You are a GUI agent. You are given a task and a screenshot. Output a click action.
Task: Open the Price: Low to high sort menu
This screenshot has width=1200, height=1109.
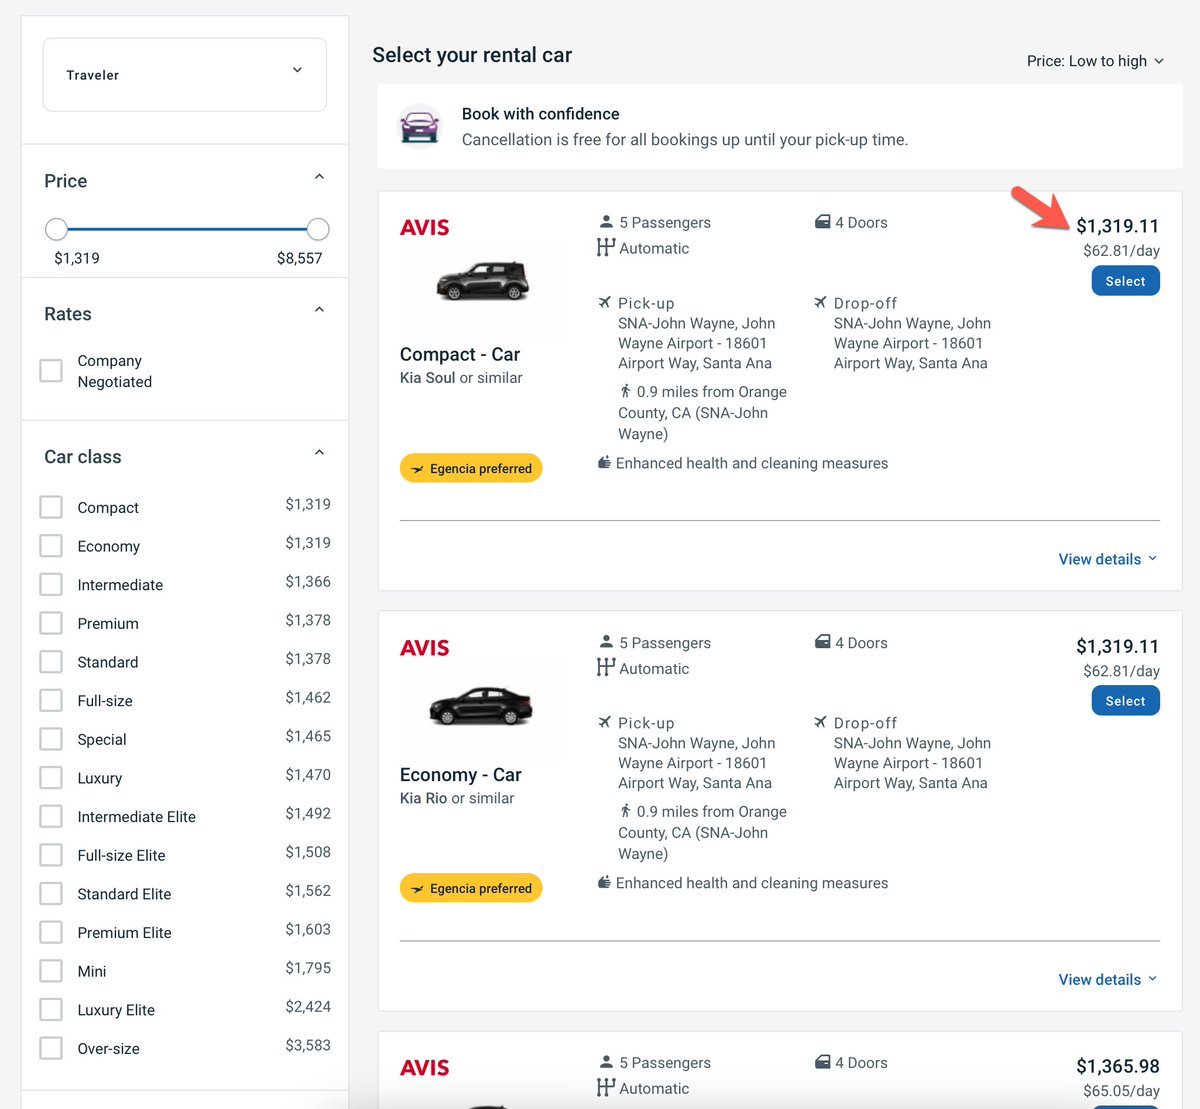click(1095, 61)
